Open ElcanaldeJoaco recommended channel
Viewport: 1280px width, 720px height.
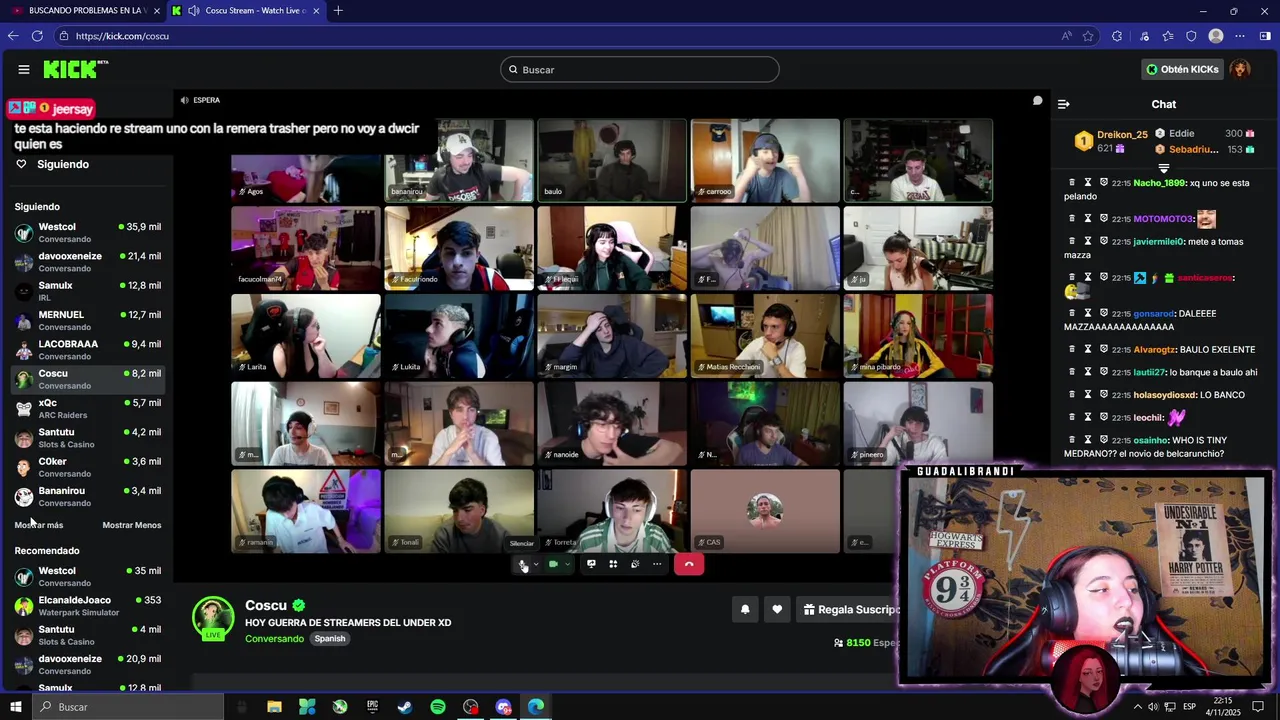tap(87, 606)
